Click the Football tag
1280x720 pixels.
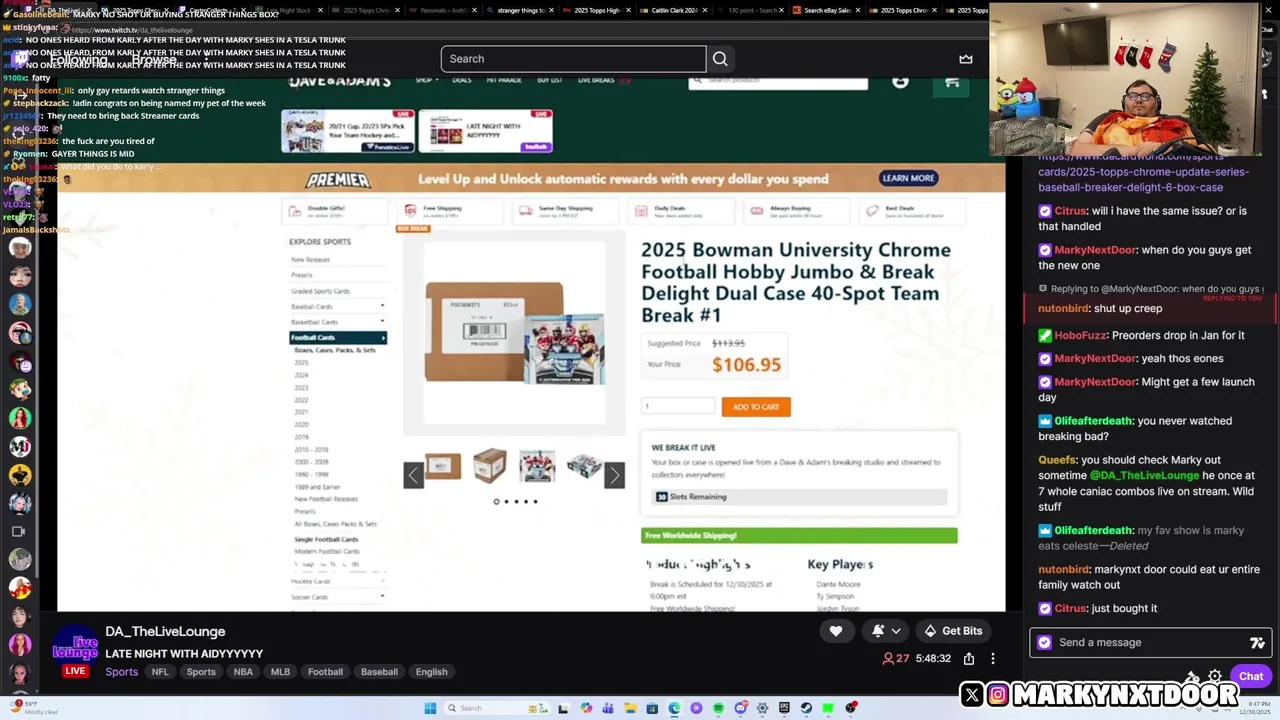point(325,672)
